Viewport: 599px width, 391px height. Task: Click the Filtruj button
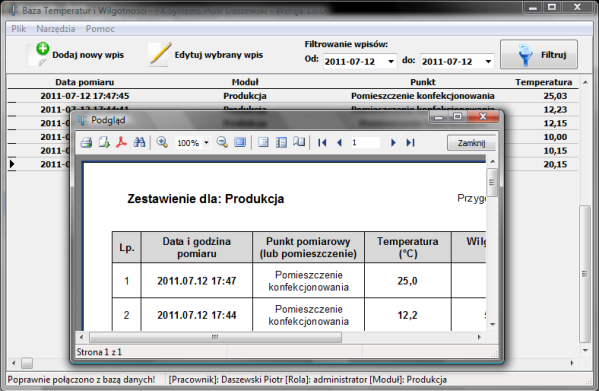pyautogui.click(x=539, y=55)
